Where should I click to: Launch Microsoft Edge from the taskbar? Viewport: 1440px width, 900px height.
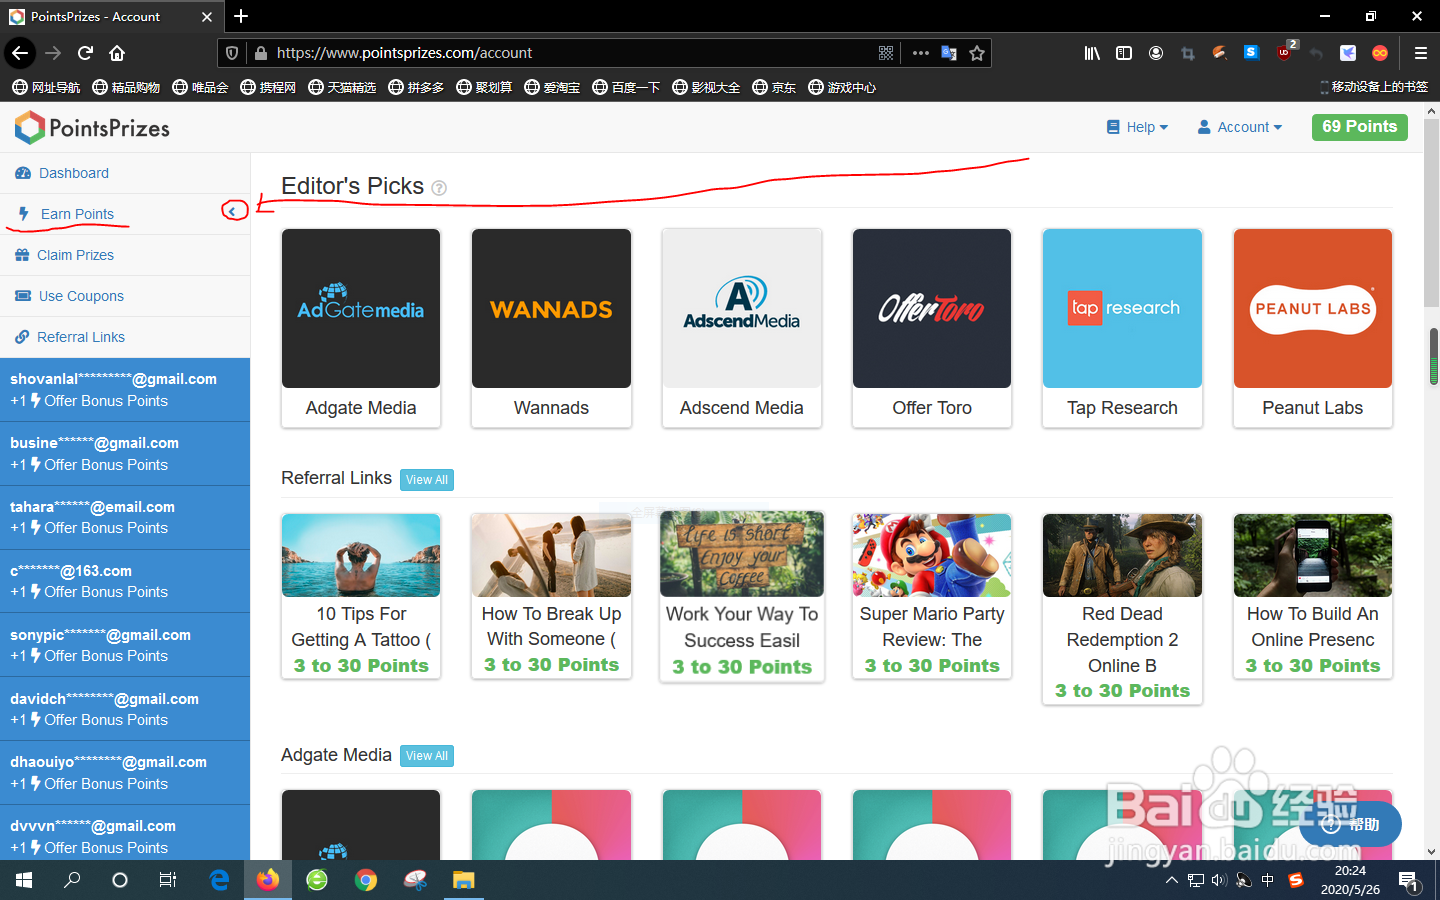[219, 880]
